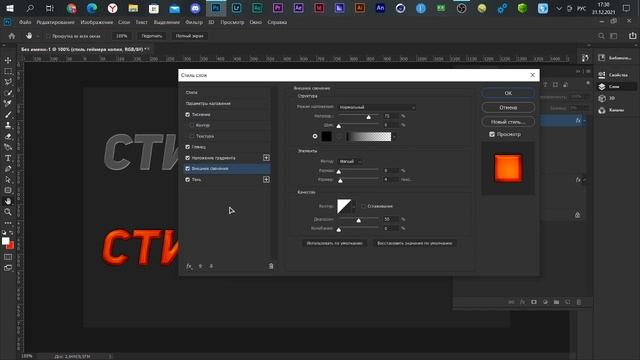Viewport: 640px width, 360px height.
Task: Confirm dialog with OK button
Action: [x=508, y=93]
